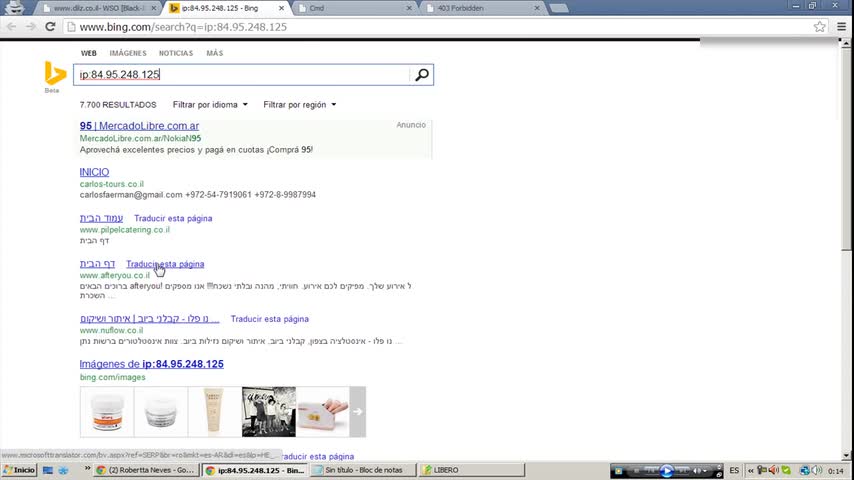This screenshot has width=854, height=480.
Task: Open the pilpelcatering result title link
Action: coord(101,218)
